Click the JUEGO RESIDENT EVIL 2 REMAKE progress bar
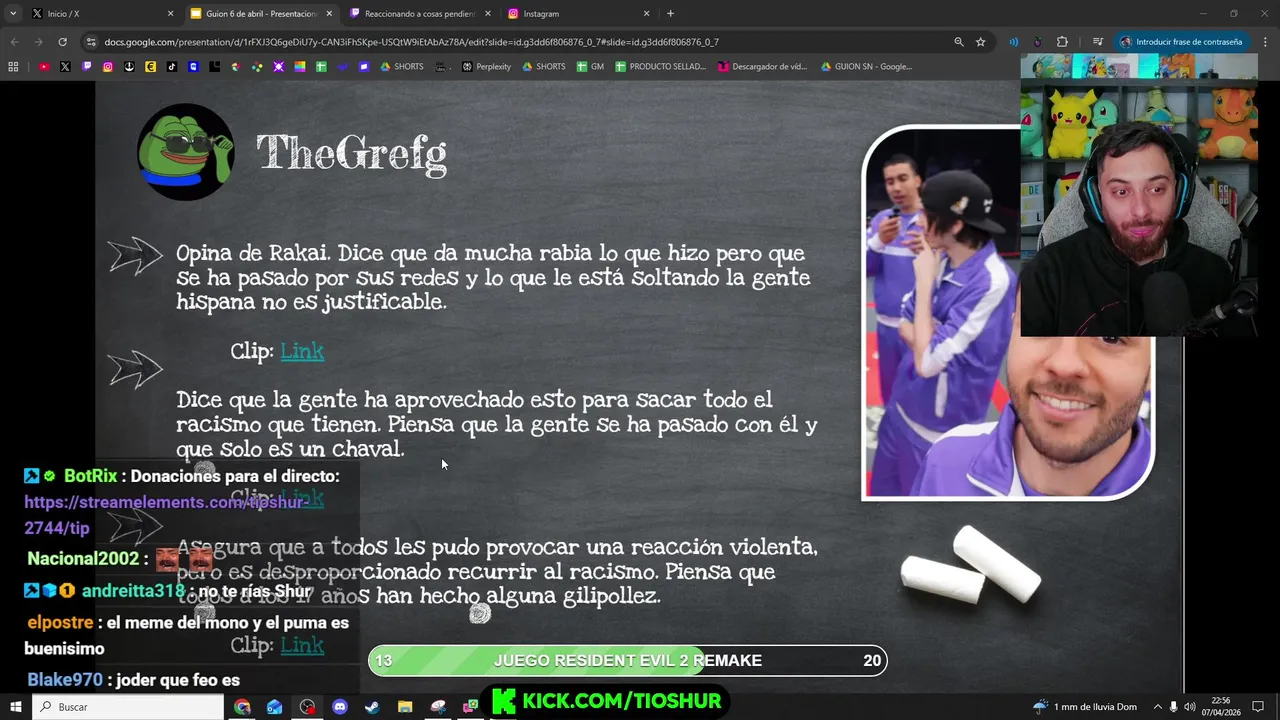This screenshot has width=1280, height=720. [627, 660]
